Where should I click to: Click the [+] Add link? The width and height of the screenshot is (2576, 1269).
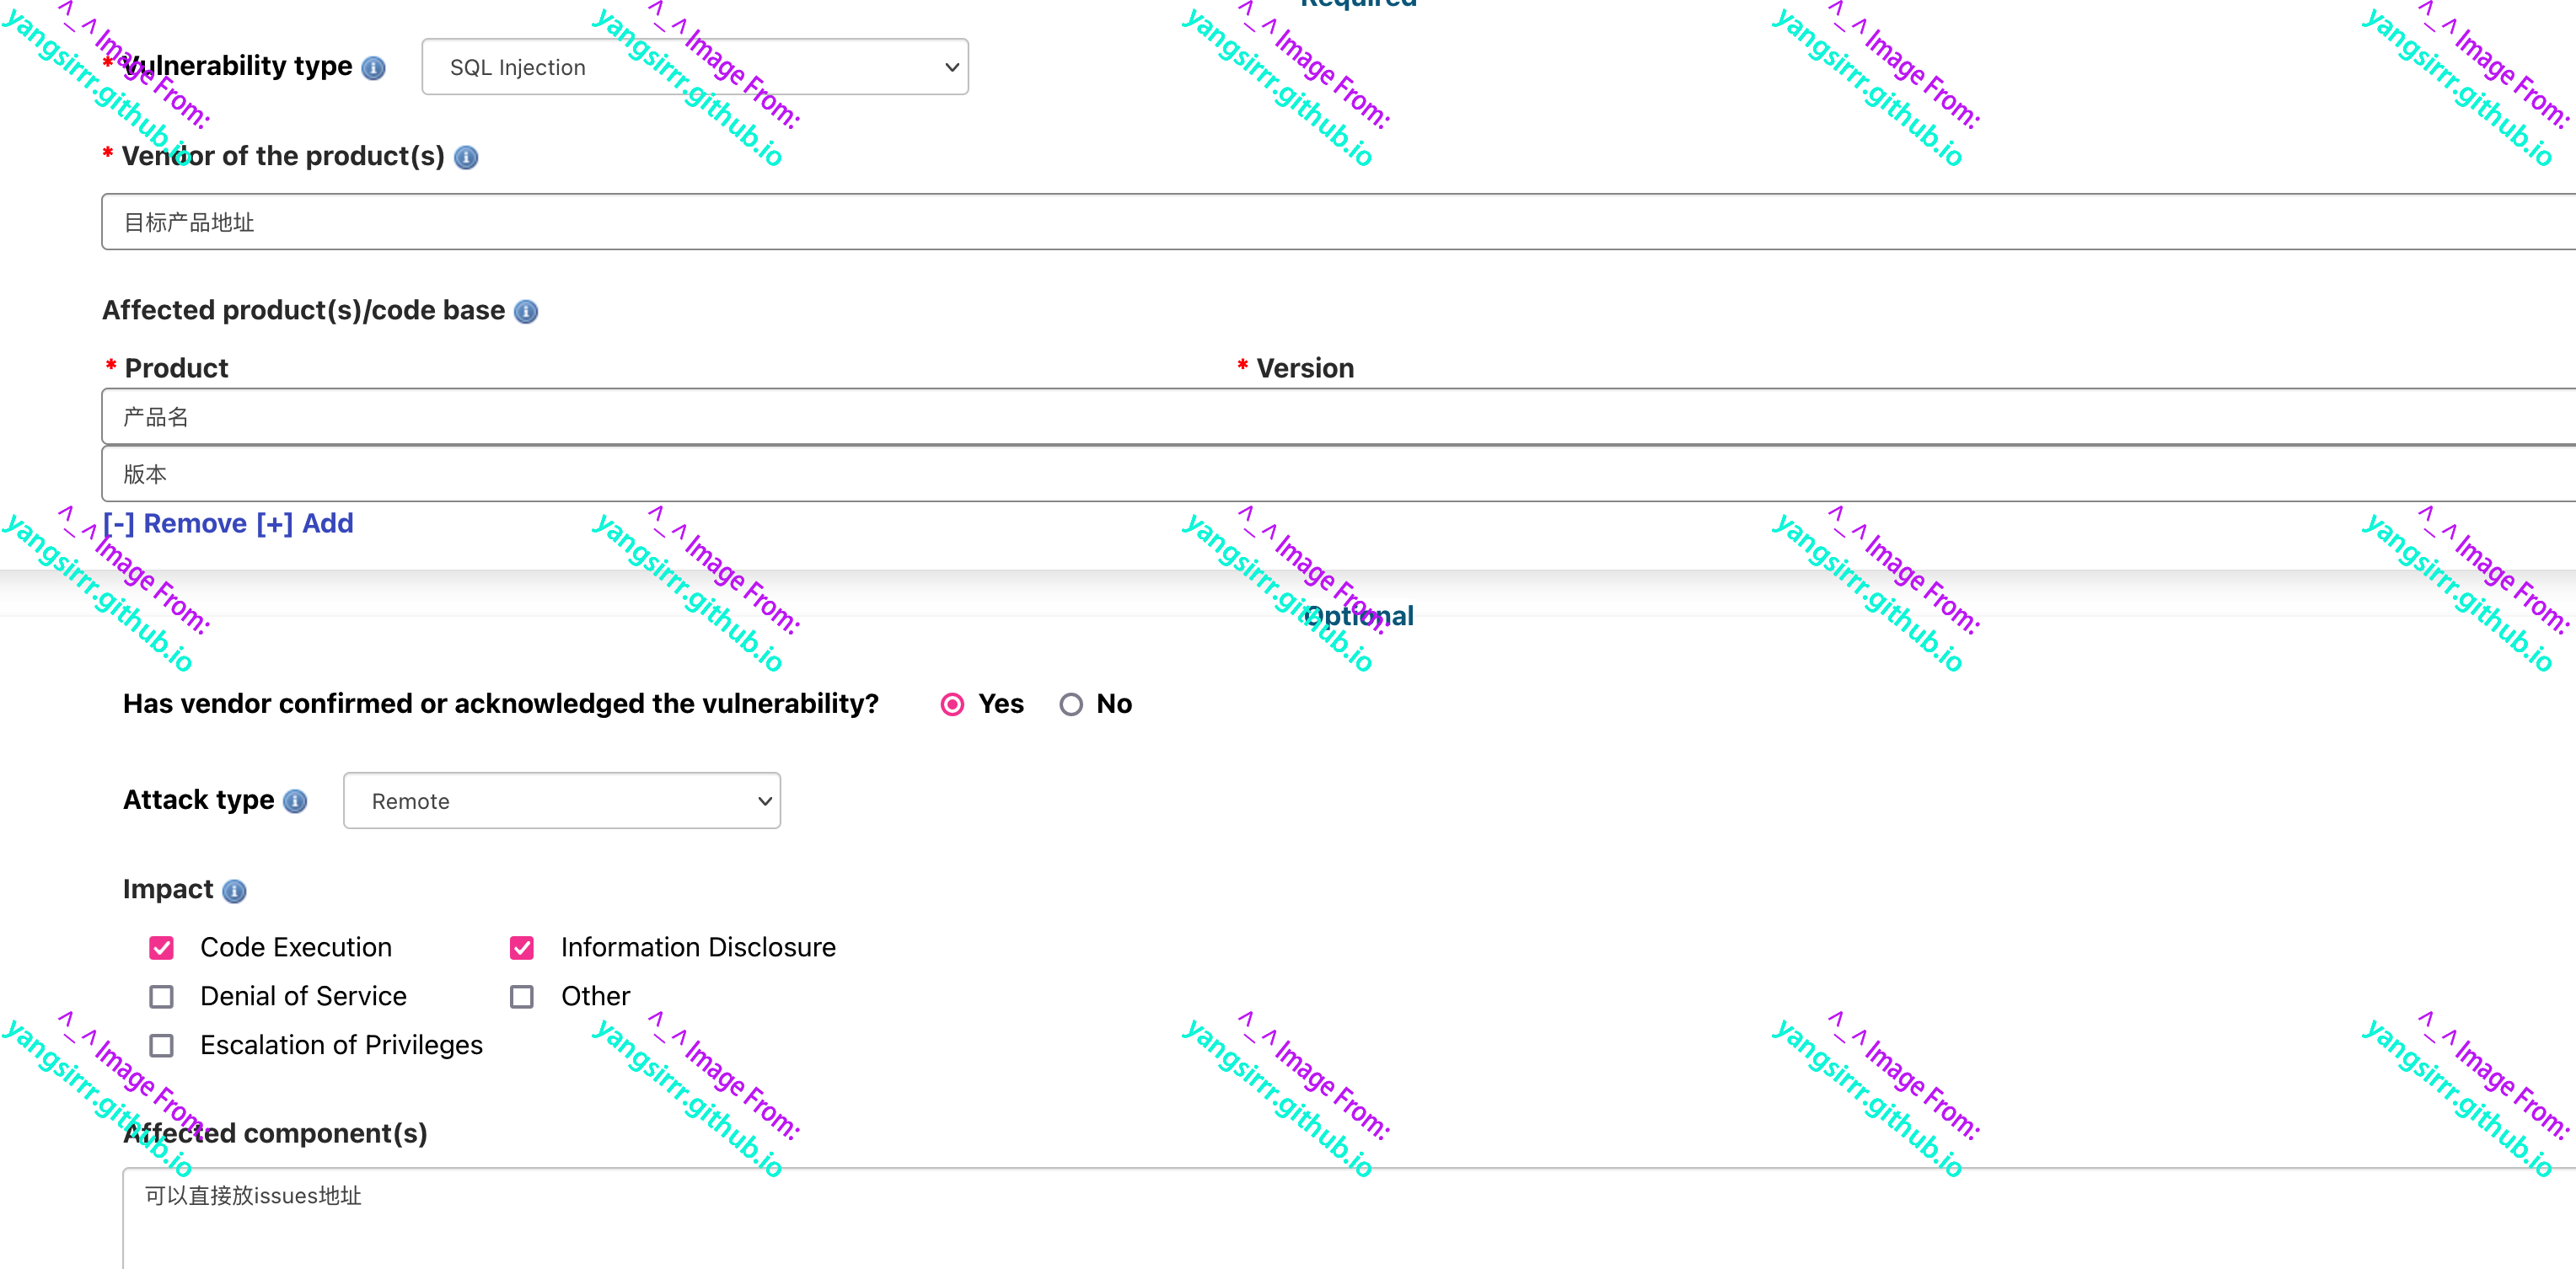tap(304, 524)
